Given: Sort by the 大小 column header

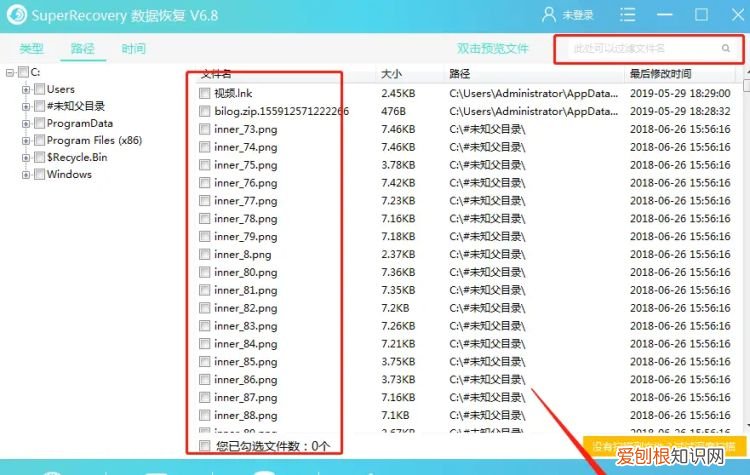Looking at the screenshot, I should [391, 73].
